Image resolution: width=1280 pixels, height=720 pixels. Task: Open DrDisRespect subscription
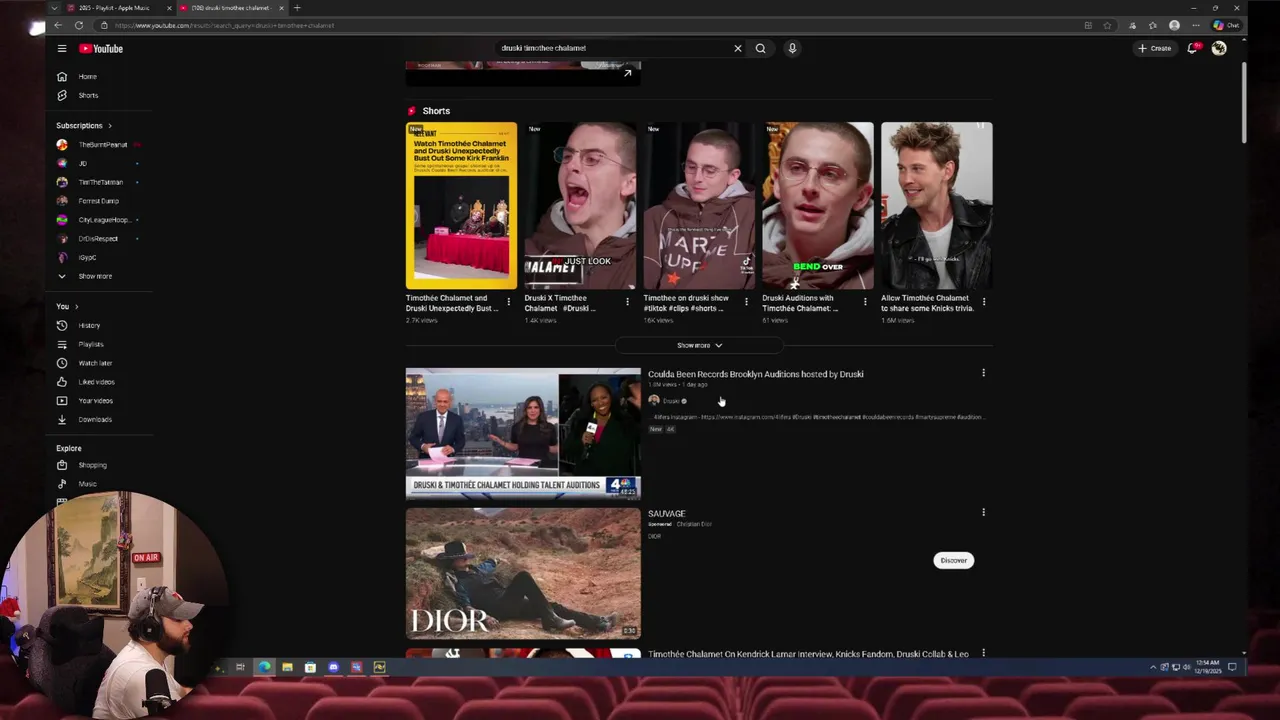[100, 239]
